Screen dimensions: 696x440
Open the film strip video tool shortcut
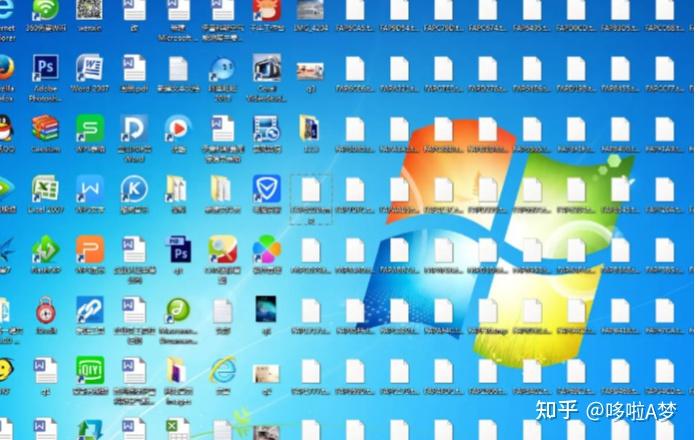(266, 128)
